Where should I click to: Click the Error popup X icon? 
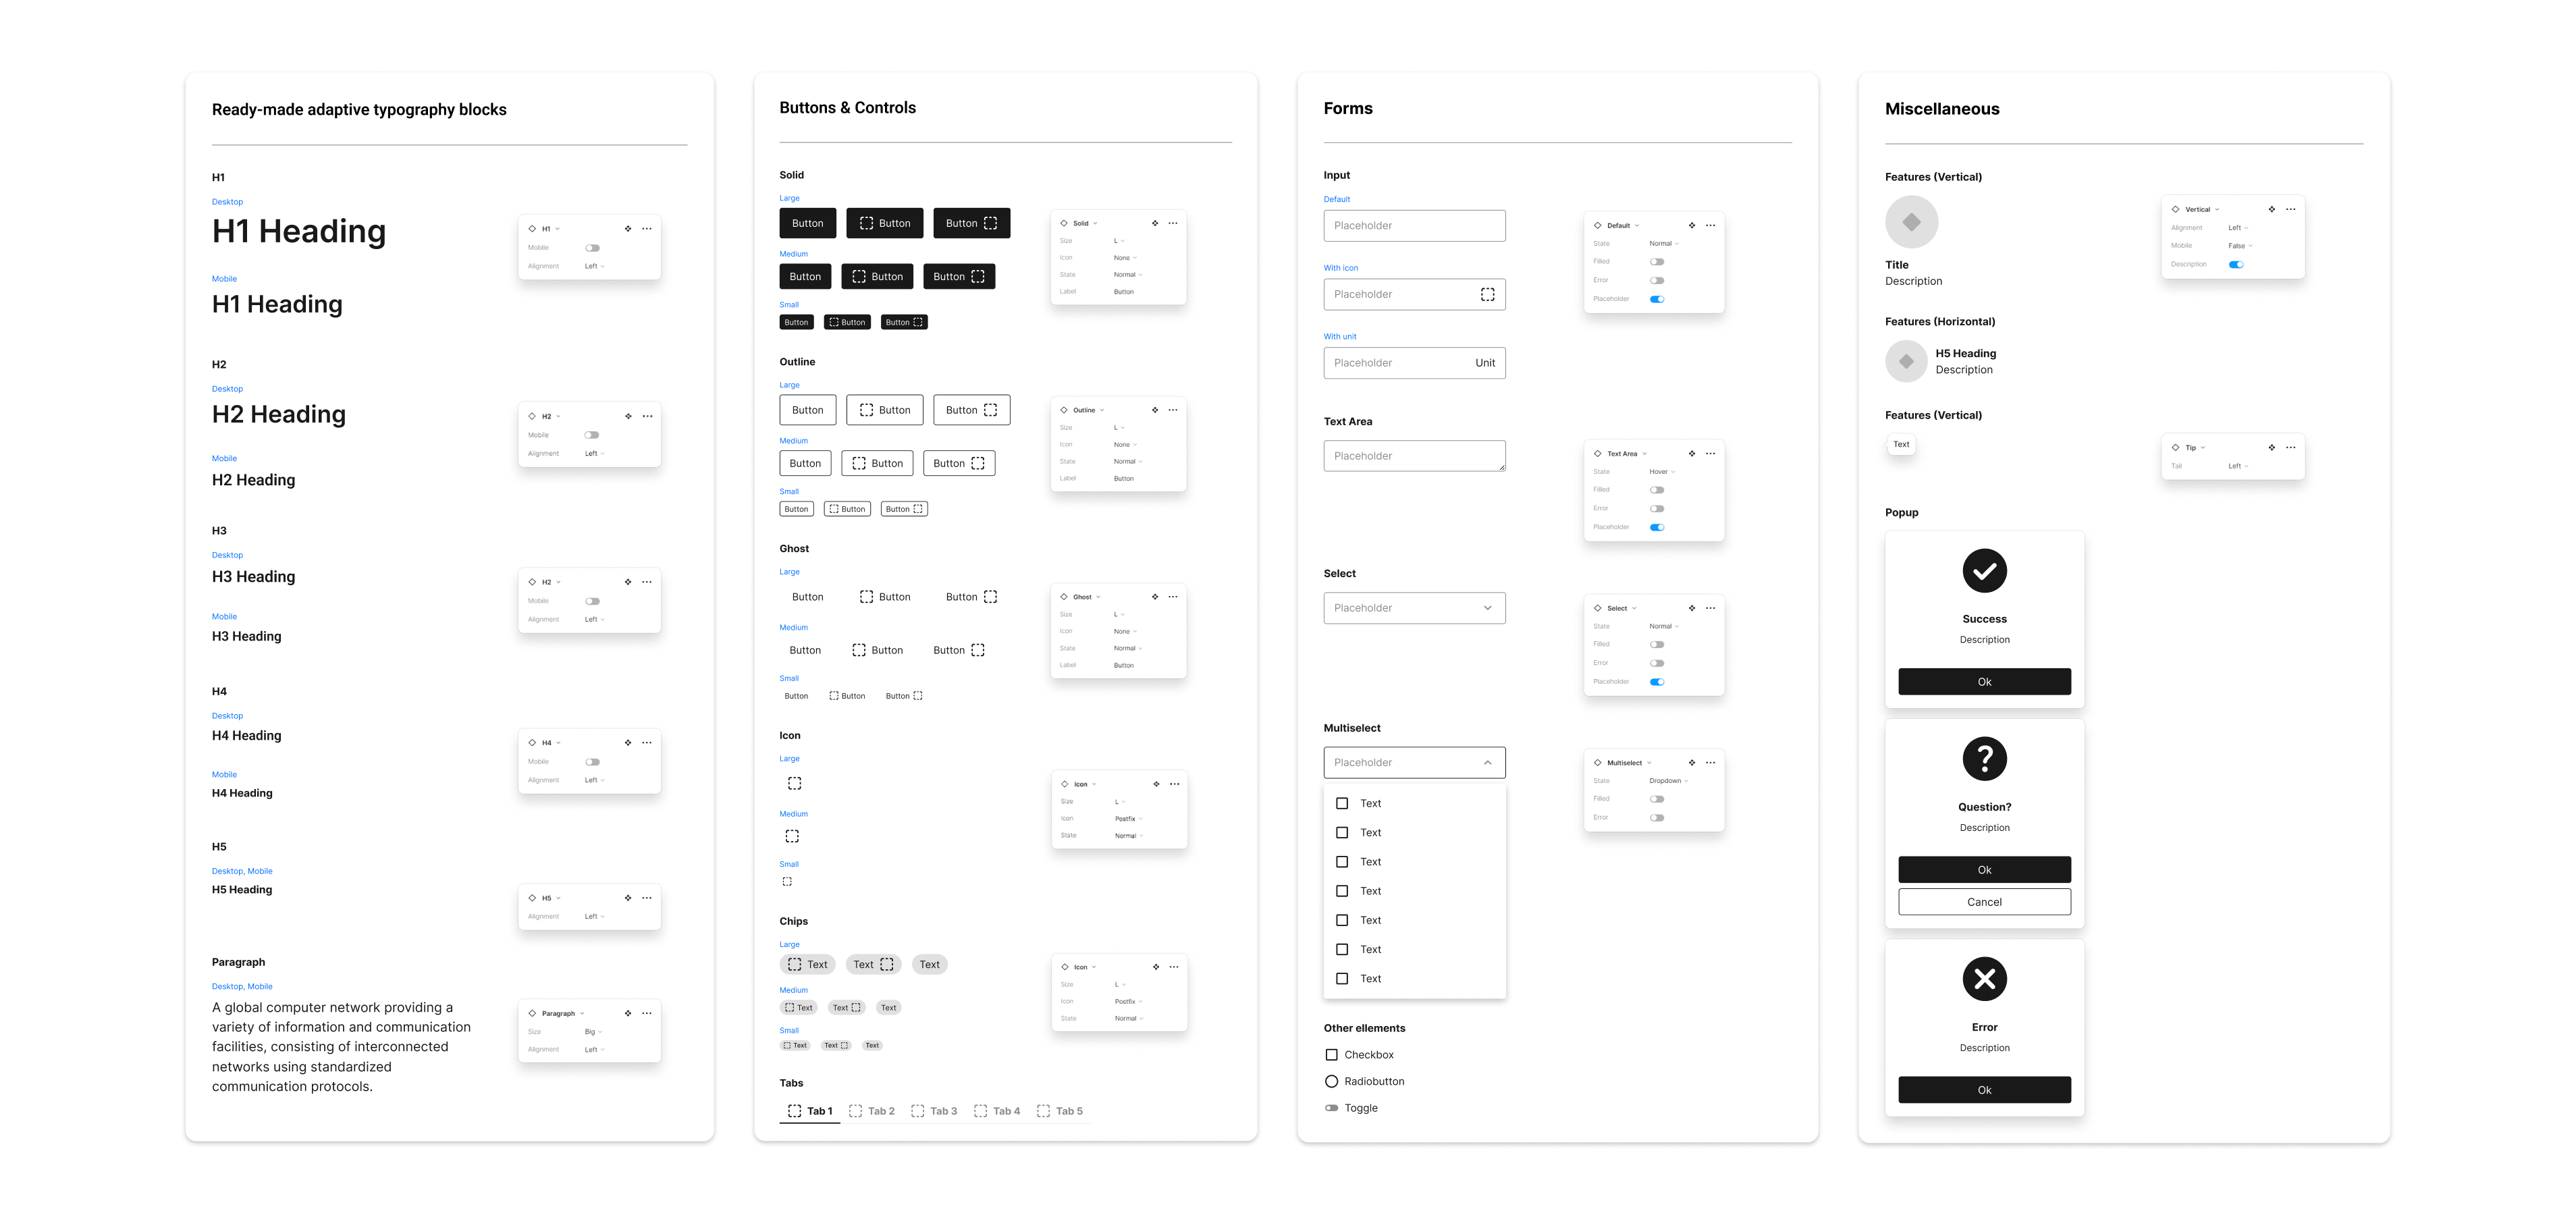[1984, 979]
